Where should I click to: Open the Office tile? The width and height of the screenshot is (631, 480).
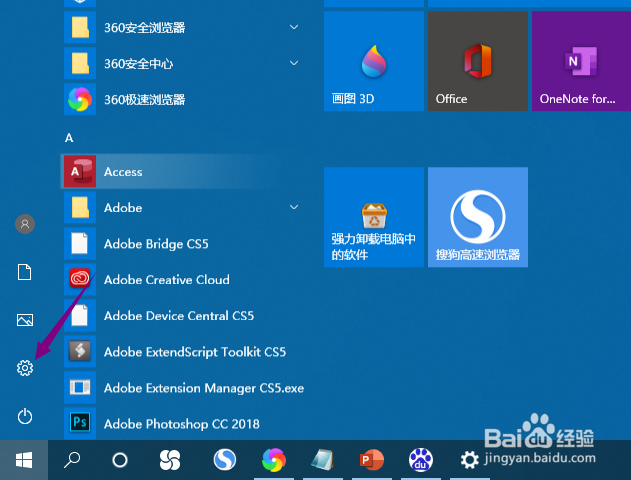click(478, 61)
